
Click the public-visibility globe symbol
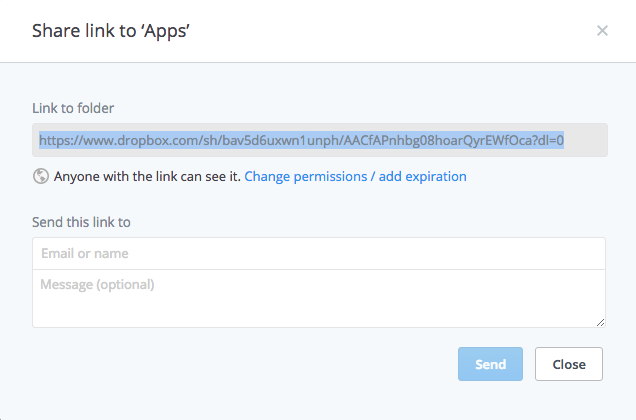(41, 177)
